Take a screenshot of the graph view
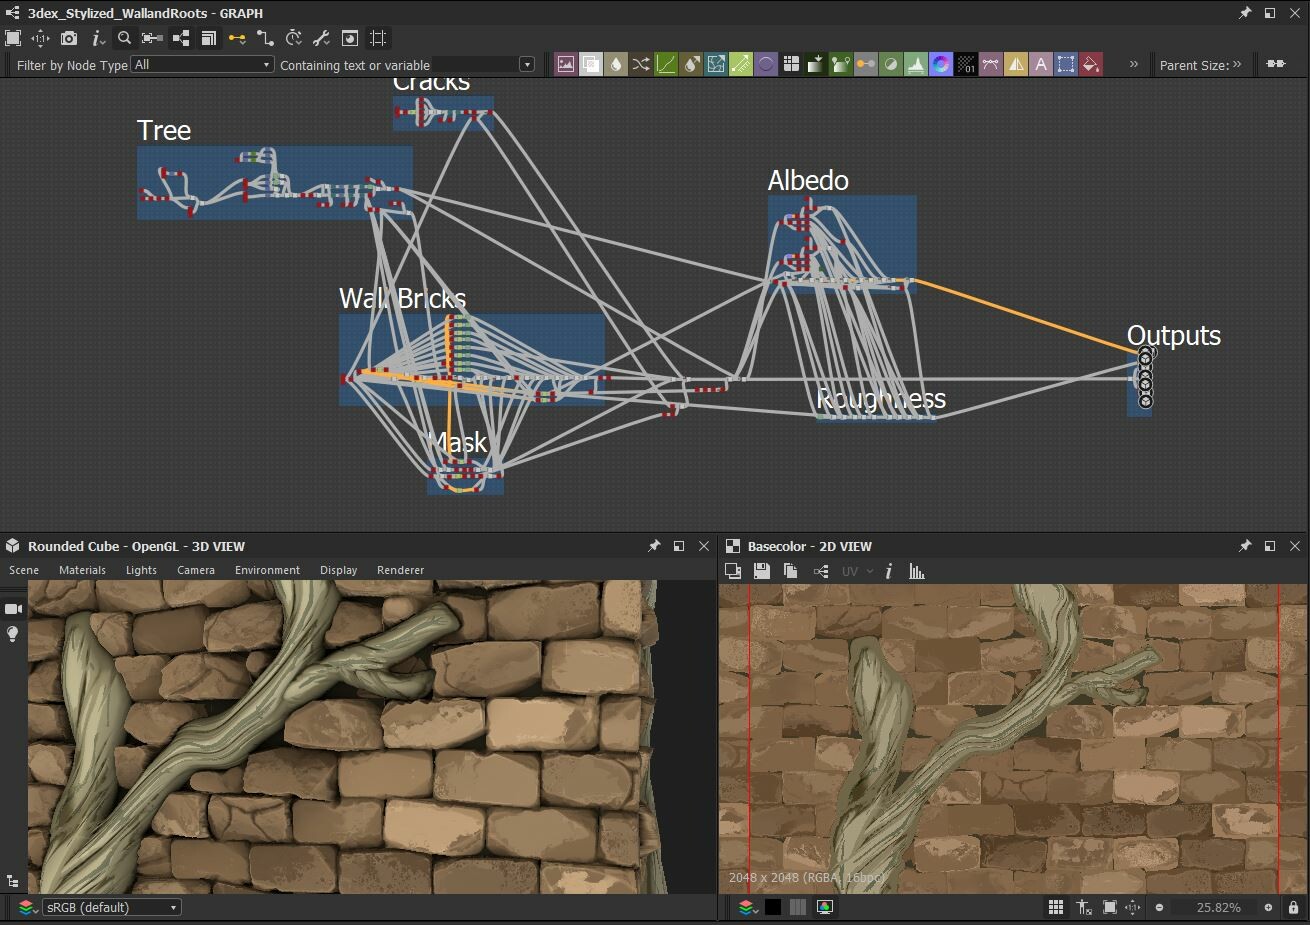The width and height of the screenshot is (1310, 925). (x=68, y=37)
